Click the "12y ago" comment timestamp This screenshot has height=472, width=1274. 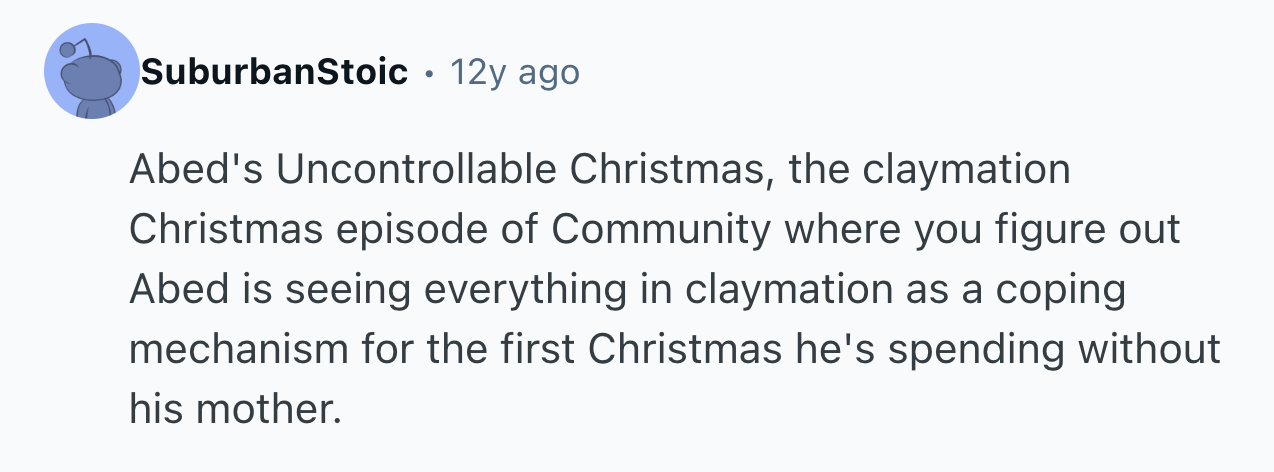514,72
